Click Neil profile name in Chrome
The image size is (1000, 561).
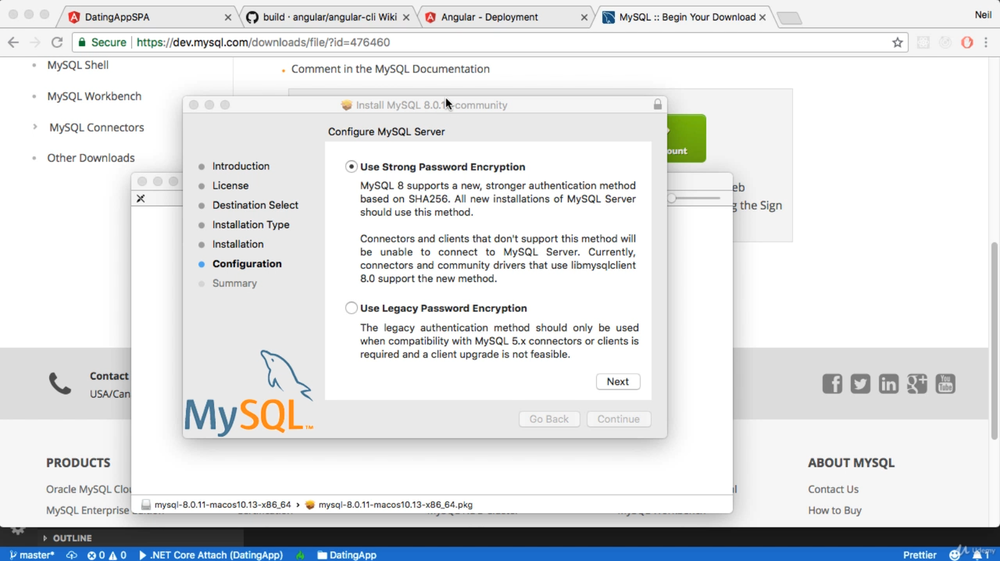pos(983,15)
